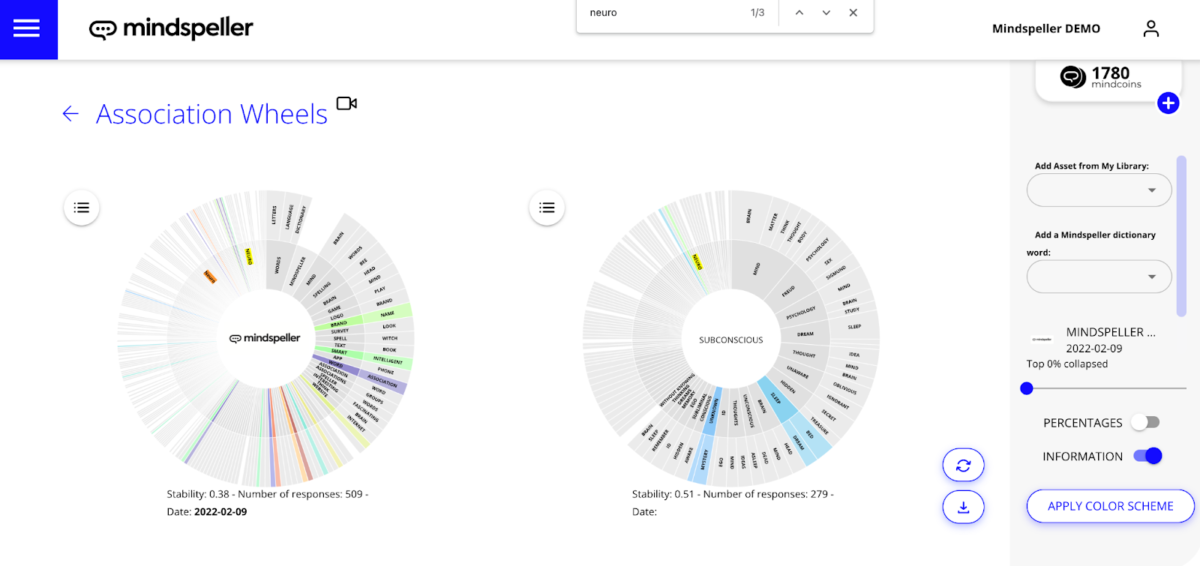
Task: Click the green NAME segment
Action: (388, 313)
